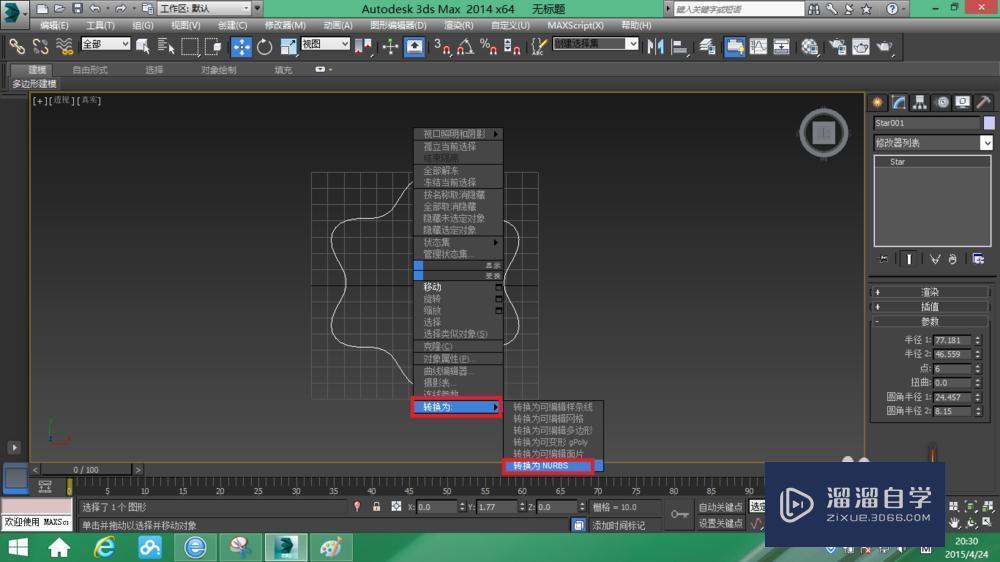Open the Create command panel tab
1000x562 pixels.
[878, 103]
